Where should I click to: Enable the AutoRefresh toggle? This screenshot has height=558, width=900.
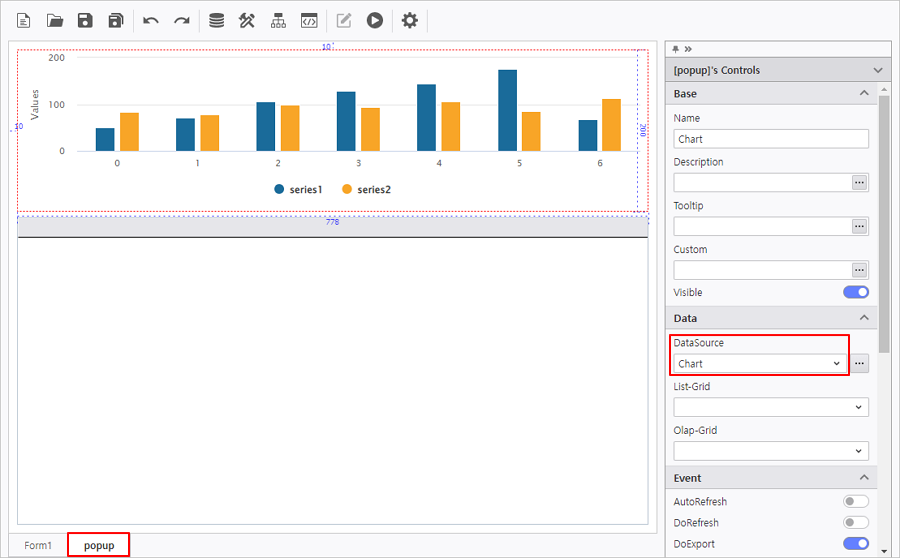tap(856, 501)
